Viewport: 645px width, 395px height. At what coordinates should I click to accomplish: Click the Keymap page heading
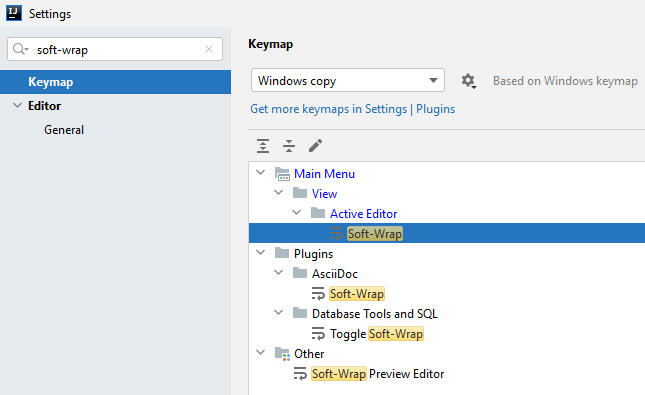271,44
